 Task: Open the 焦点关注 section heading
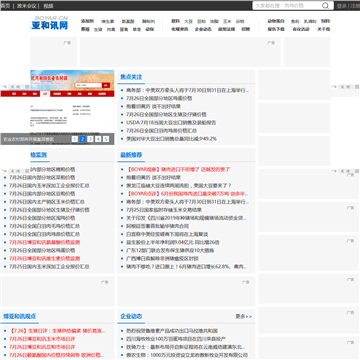point(131,77)
